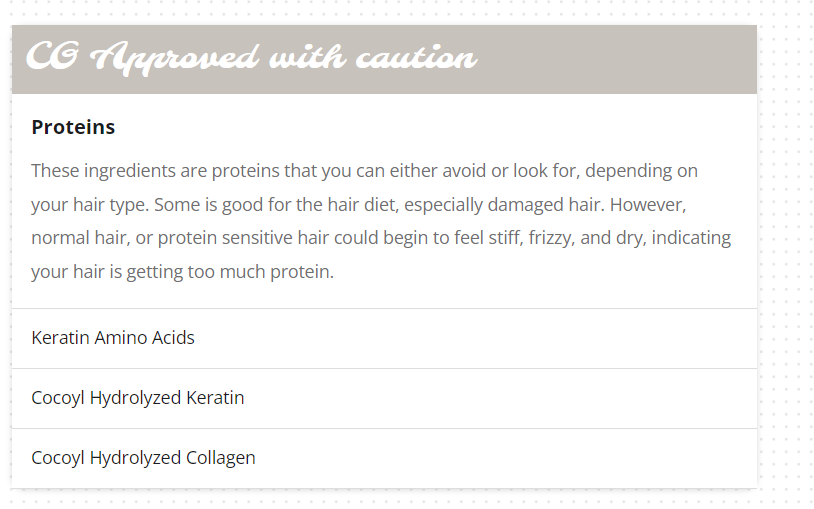Click the word 'However,' in the description
The width and height of the screenshot is (814, 509).
coord(648,205)
